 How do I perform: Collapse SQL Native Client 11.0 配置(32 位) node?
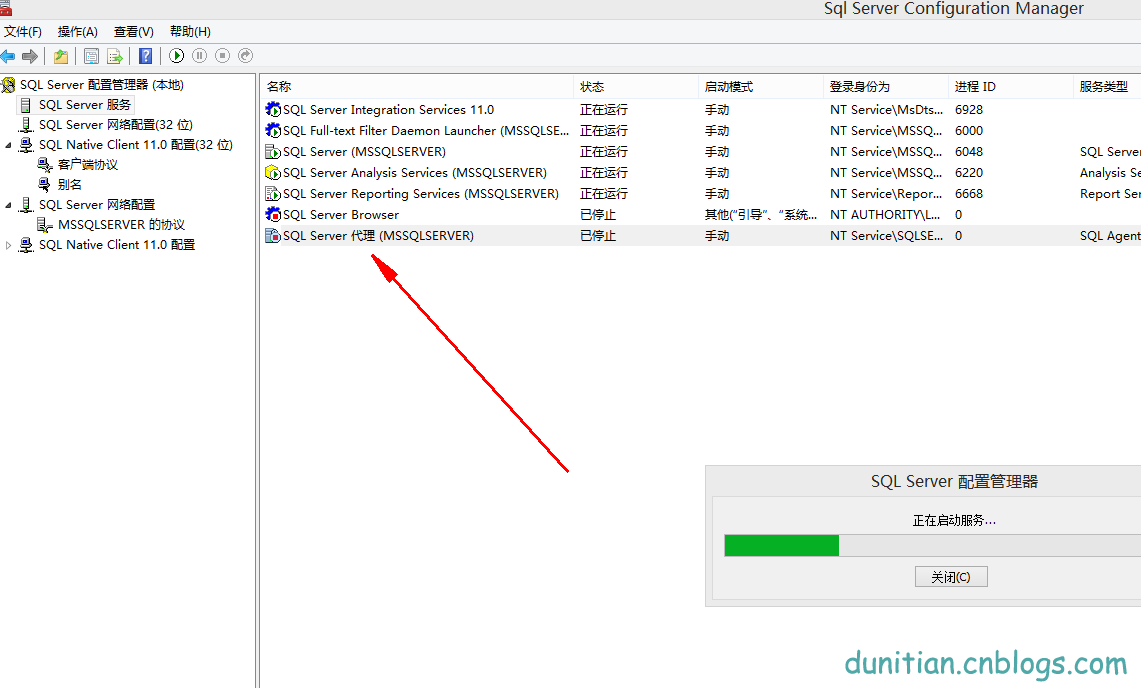tap(9, 146)
